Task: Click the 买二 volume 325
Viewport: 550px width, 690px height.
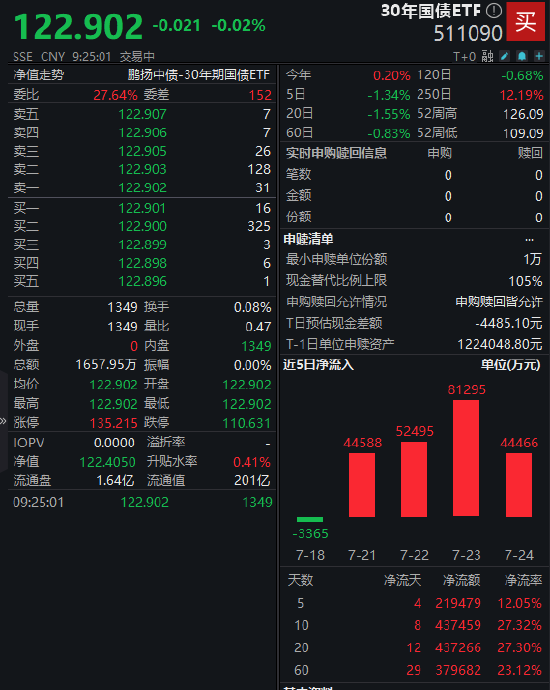Action: tap(259, 226)
